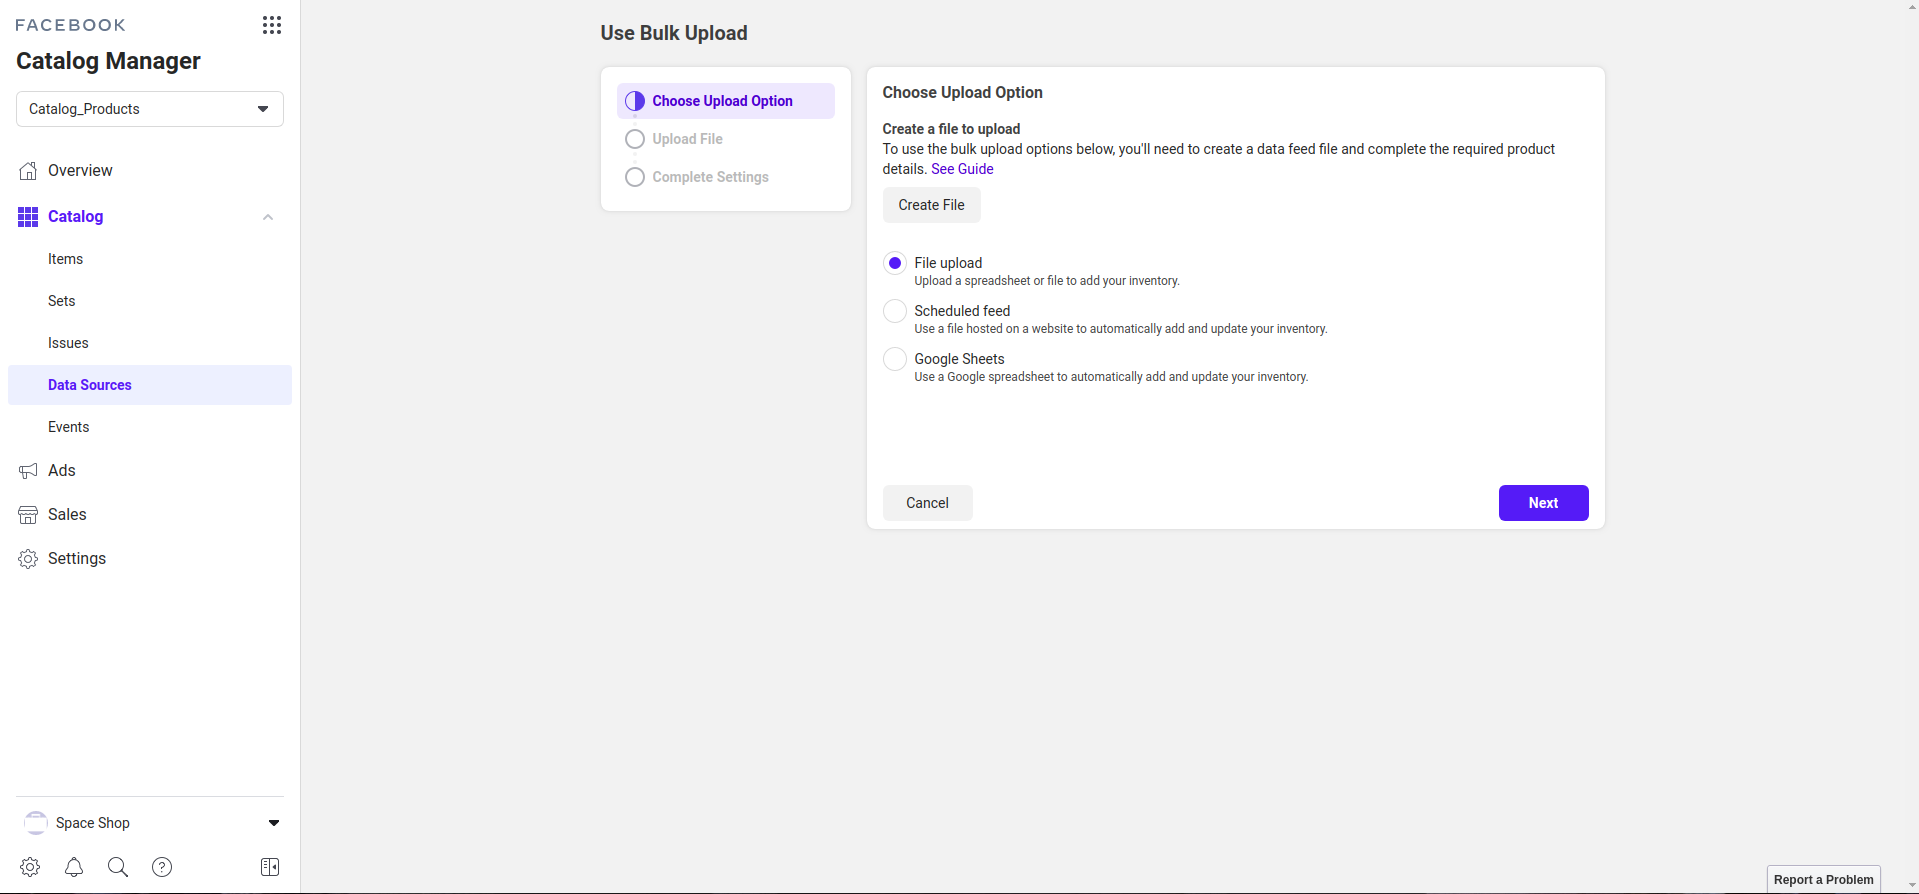Open the notifications bell icon
The height and width of the screenshot is (894, 1919).
[74, 867]
